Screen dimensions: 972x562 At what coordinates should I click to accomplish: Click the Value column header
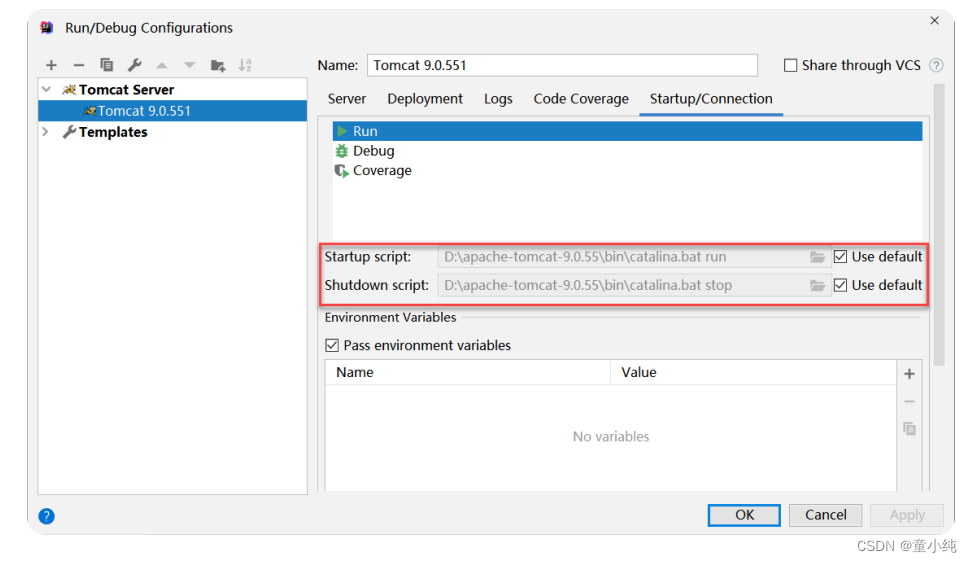[x=753, y=372]
